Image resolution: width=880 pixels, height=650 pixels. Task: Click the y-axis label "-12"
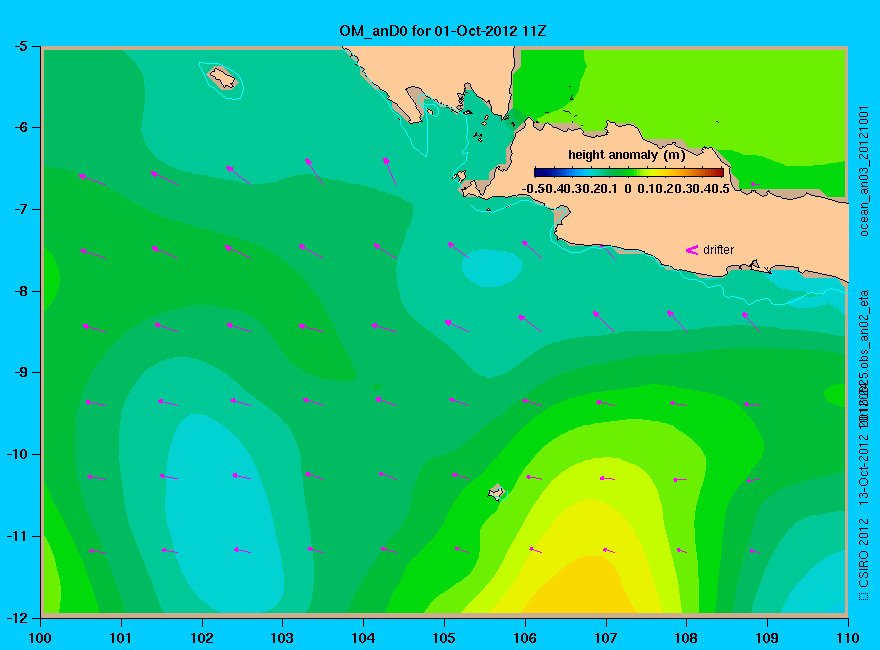coord(17,617)
